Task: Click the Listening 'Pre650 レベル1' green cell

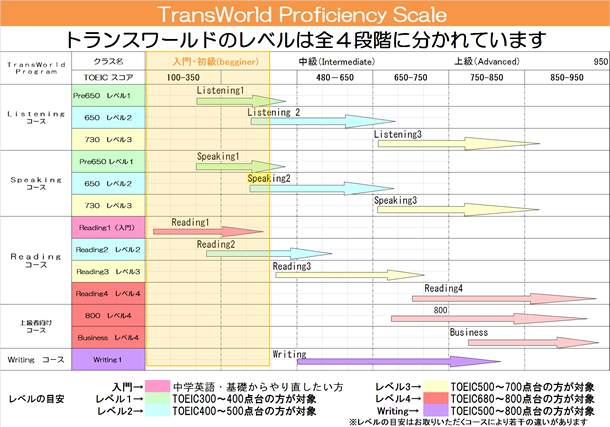Action: [x=109, y=96]
